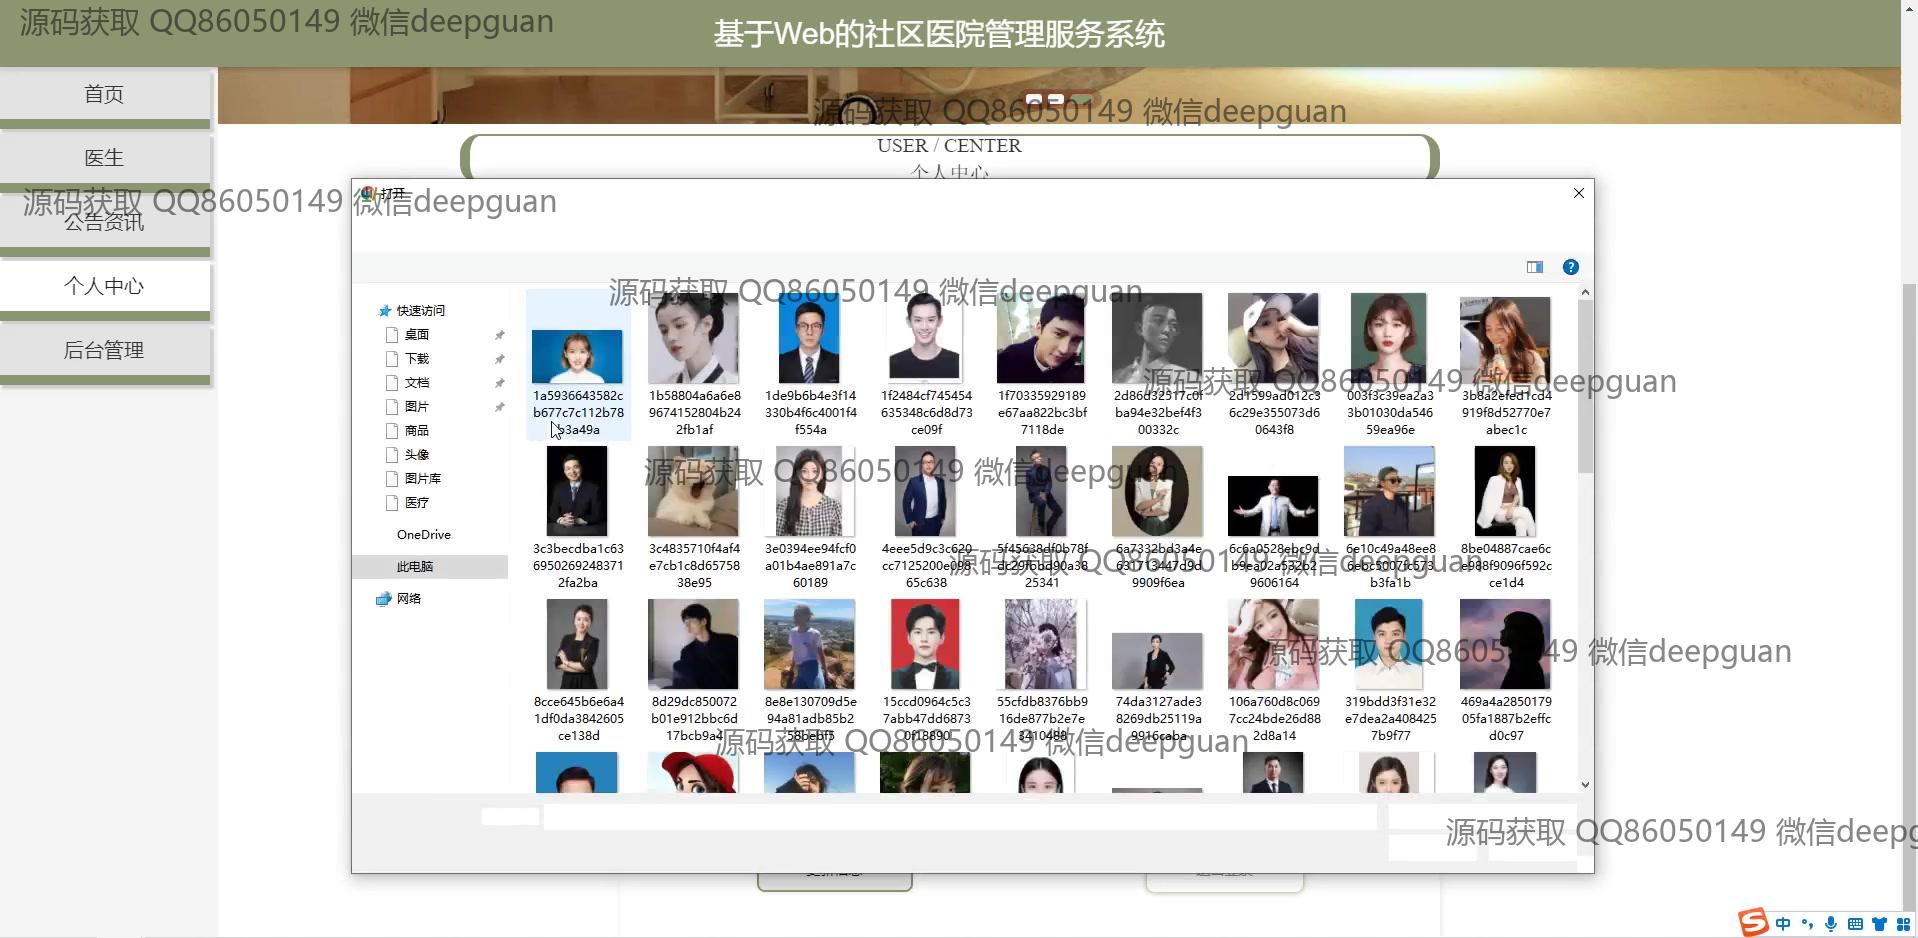Click the Sogou input method S icon
1918x938 pixels.
1752,922
